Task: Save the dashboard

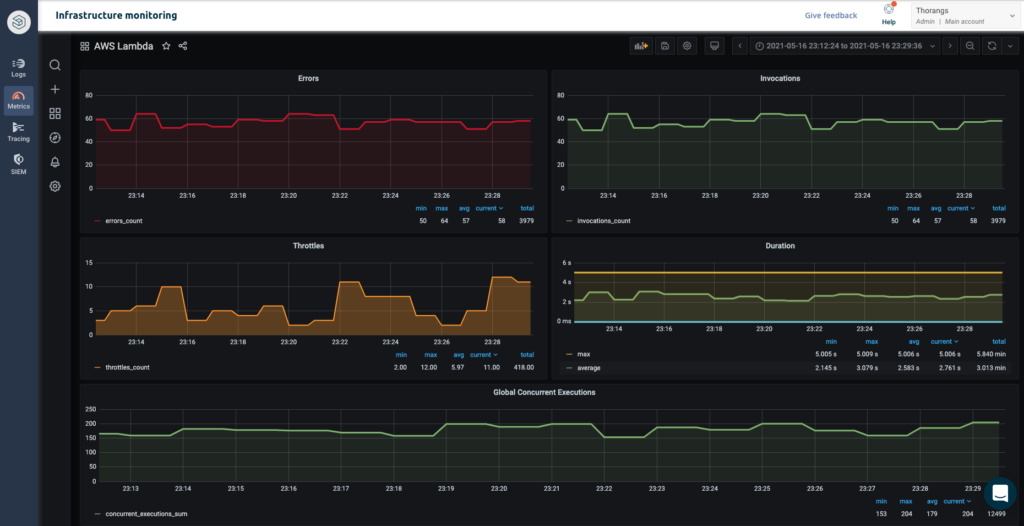Action: 664,46
